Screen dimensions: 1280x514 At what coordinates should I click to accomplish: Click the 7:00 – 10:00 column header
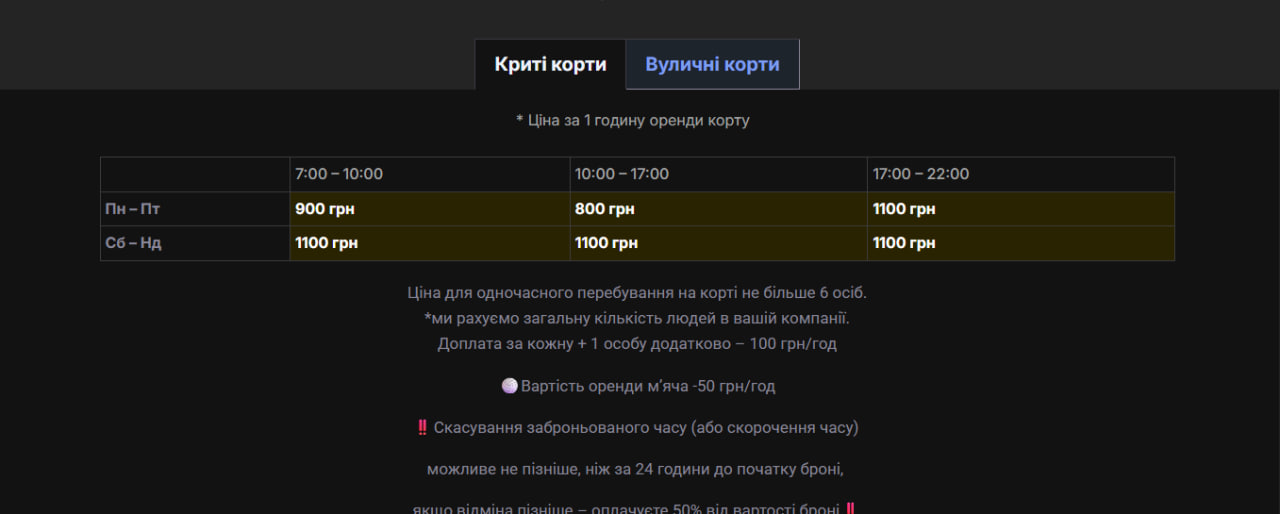tap(430, 174)
